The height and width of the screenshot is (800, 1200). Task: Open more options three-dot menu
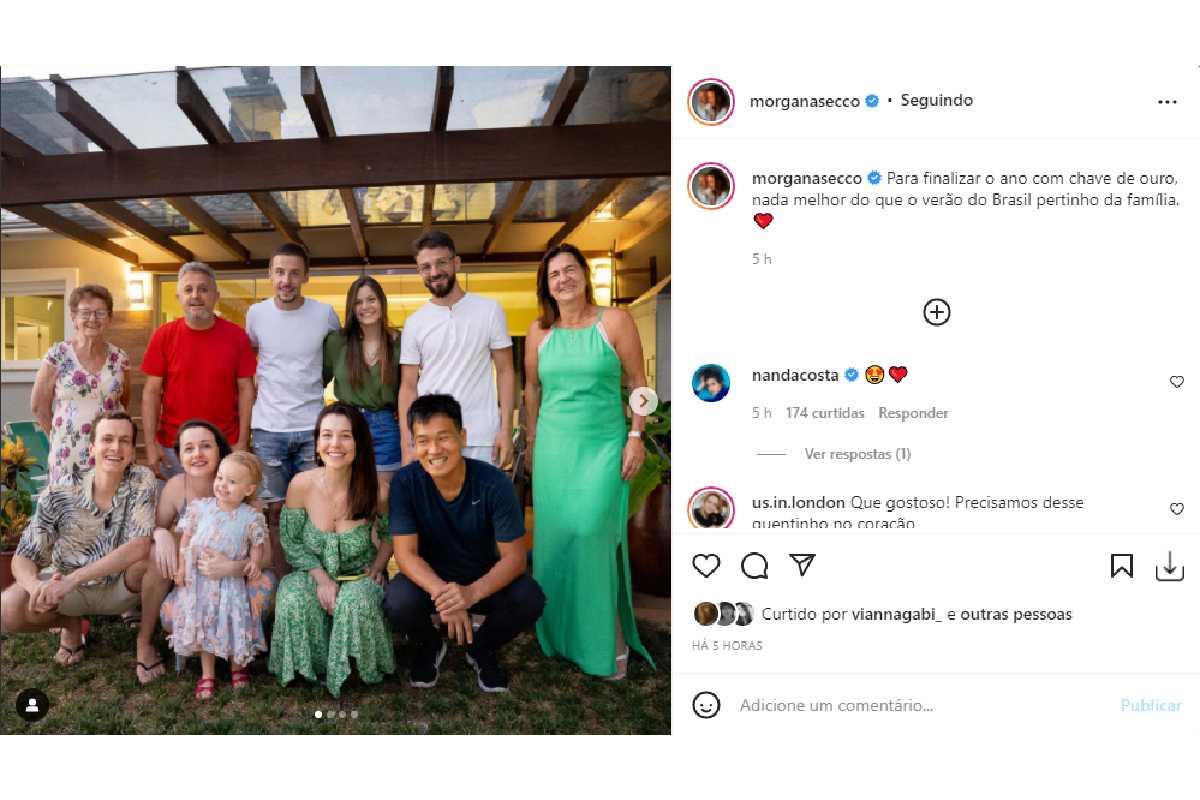[1167, 102]
